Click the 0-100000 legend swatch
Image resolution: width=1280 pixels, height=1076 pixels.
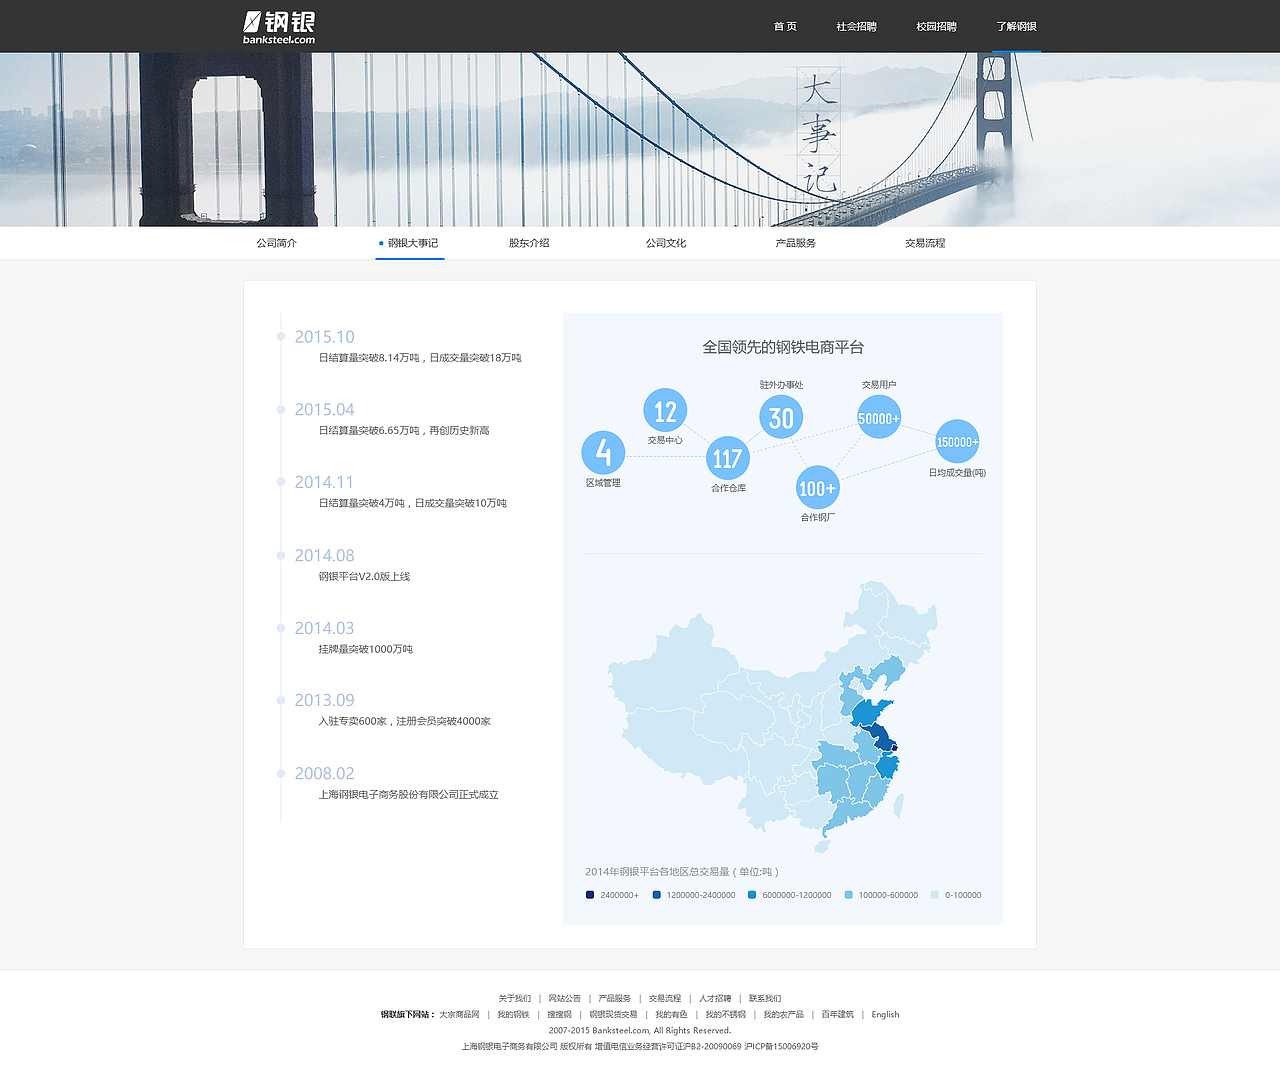[x=935, y=895]
